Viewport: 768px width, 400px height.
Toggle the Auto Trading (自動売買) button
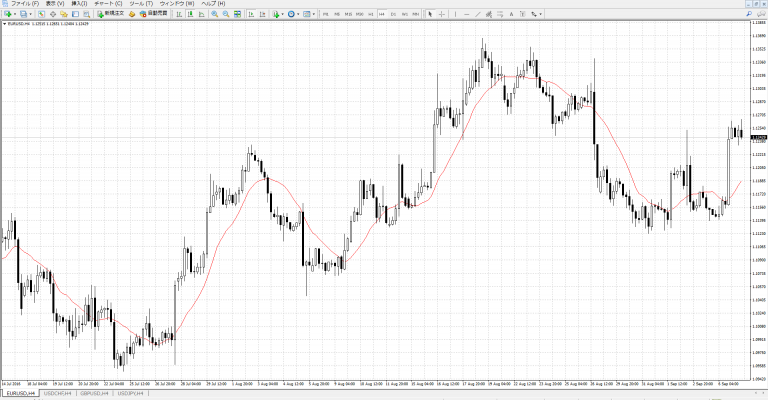point(150,14)
